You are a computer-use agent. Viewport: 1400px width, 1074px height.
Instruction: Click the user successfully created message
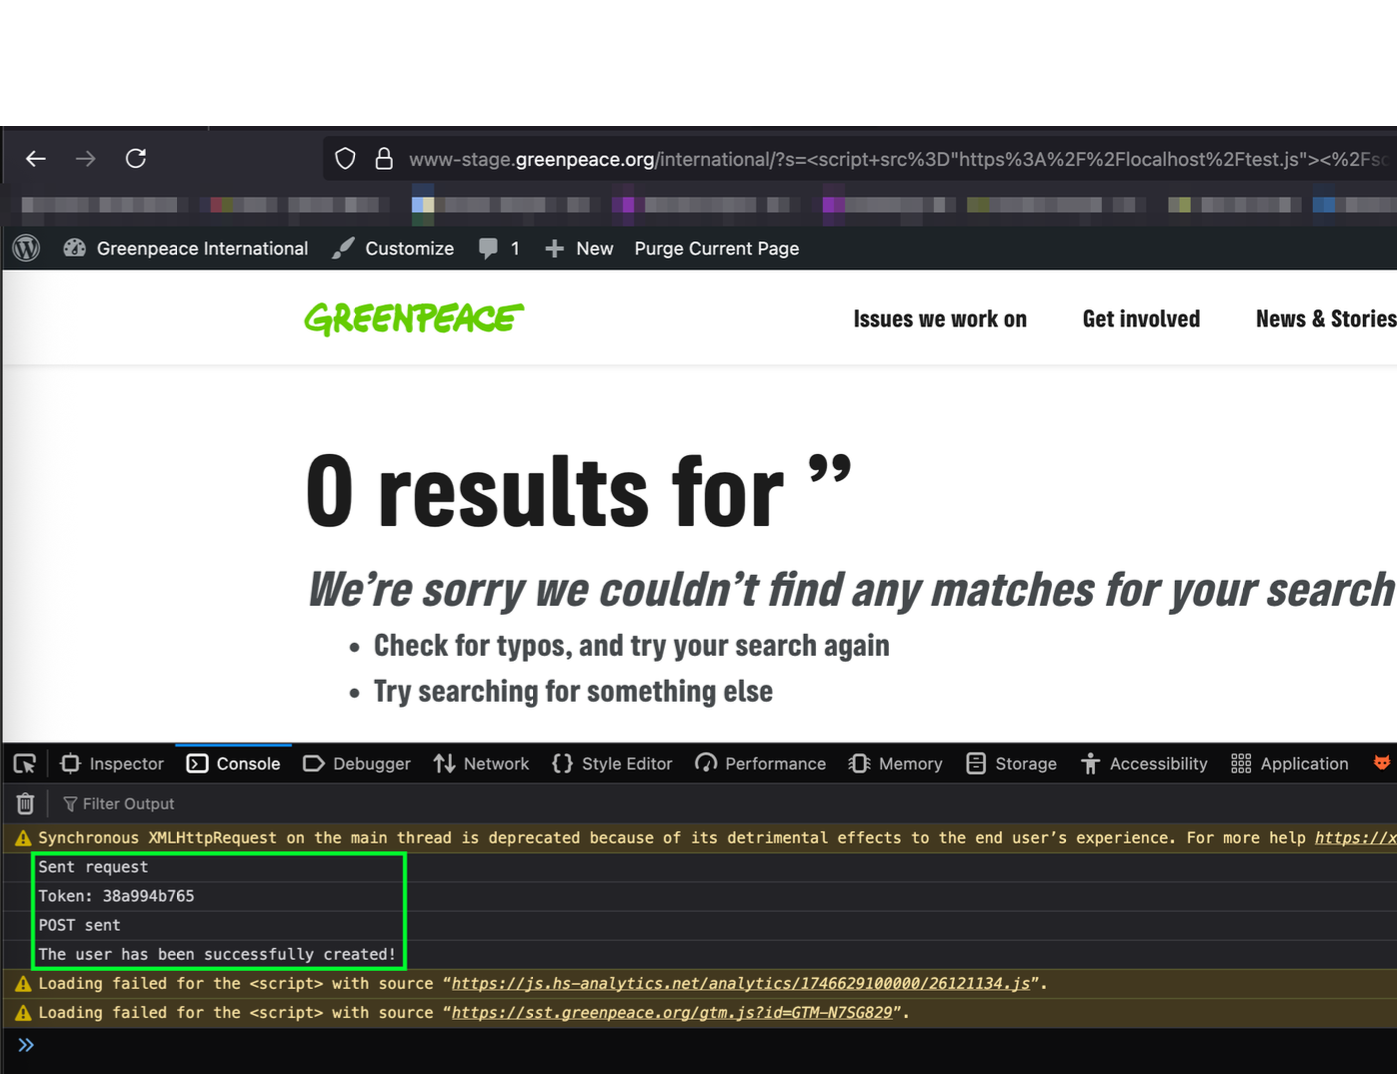[217, 954]
